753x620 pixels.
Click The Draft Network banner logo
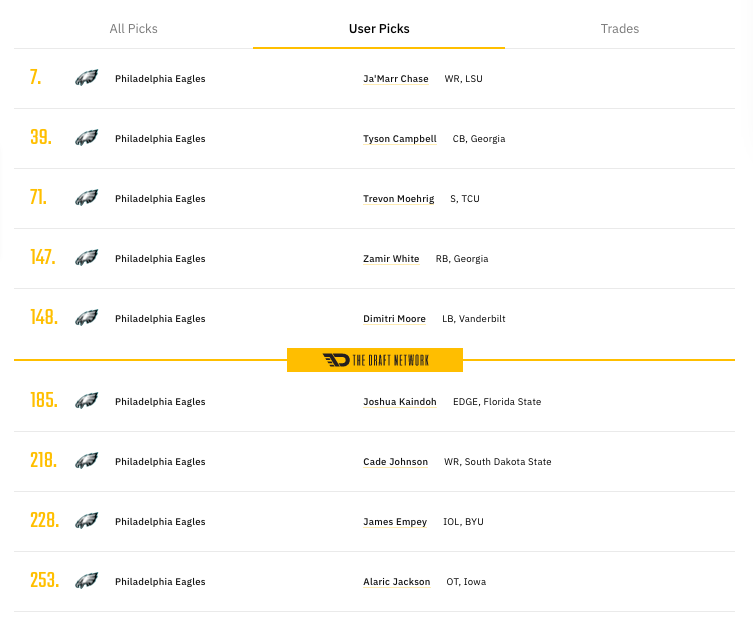(375, 360)
